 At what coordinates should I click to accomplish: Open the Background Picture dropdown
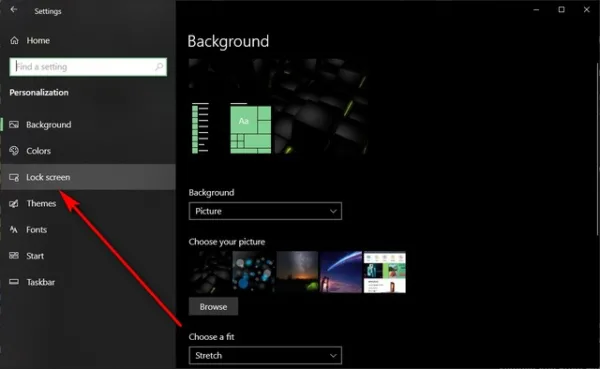tap(265, 211)
